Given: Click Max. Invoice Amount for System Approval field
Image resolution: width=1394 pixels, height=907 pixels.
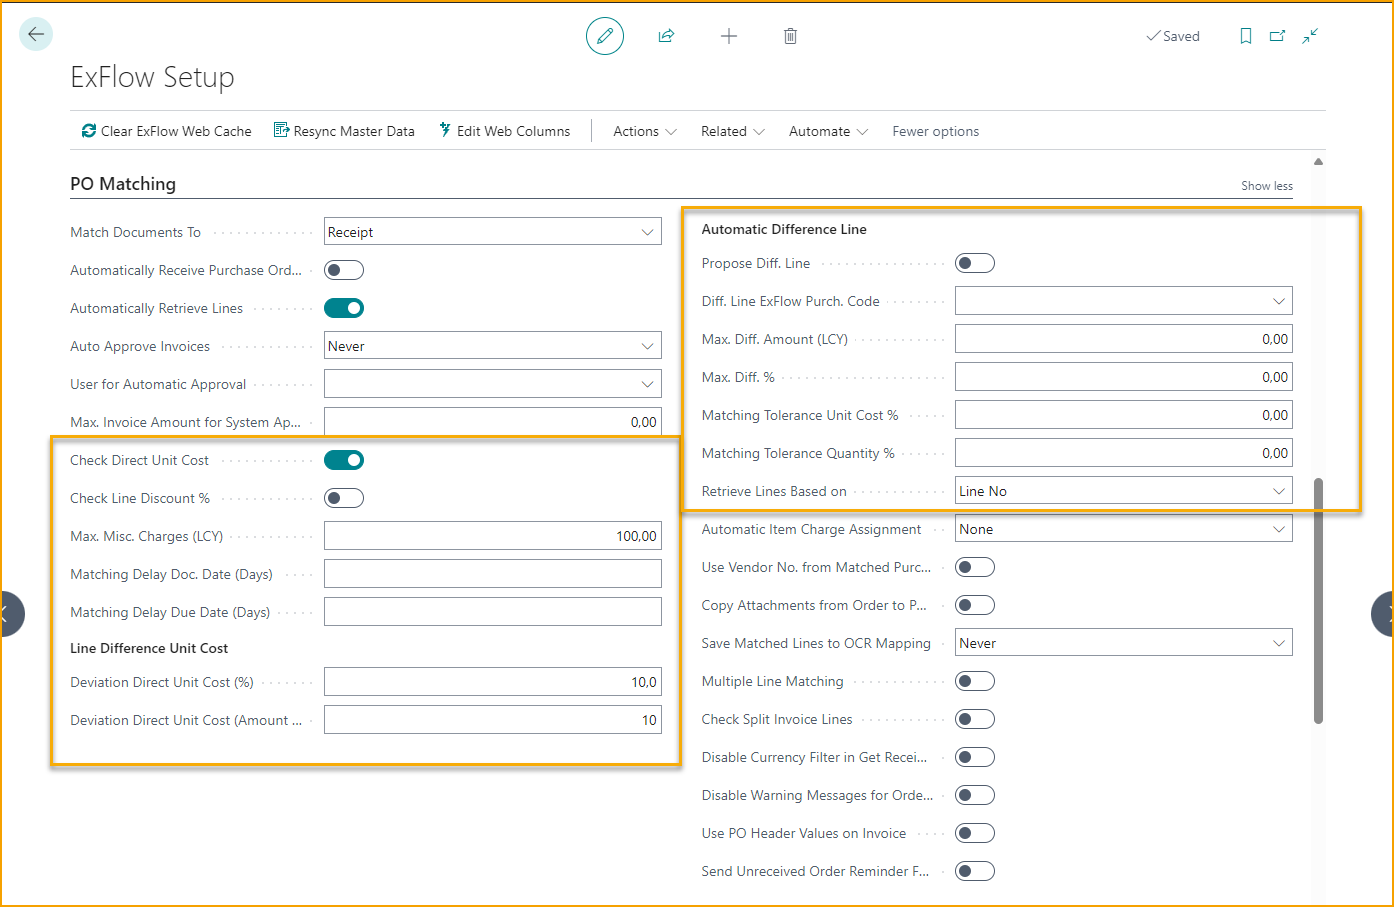Looking at the screenshot, I should 493,421.
